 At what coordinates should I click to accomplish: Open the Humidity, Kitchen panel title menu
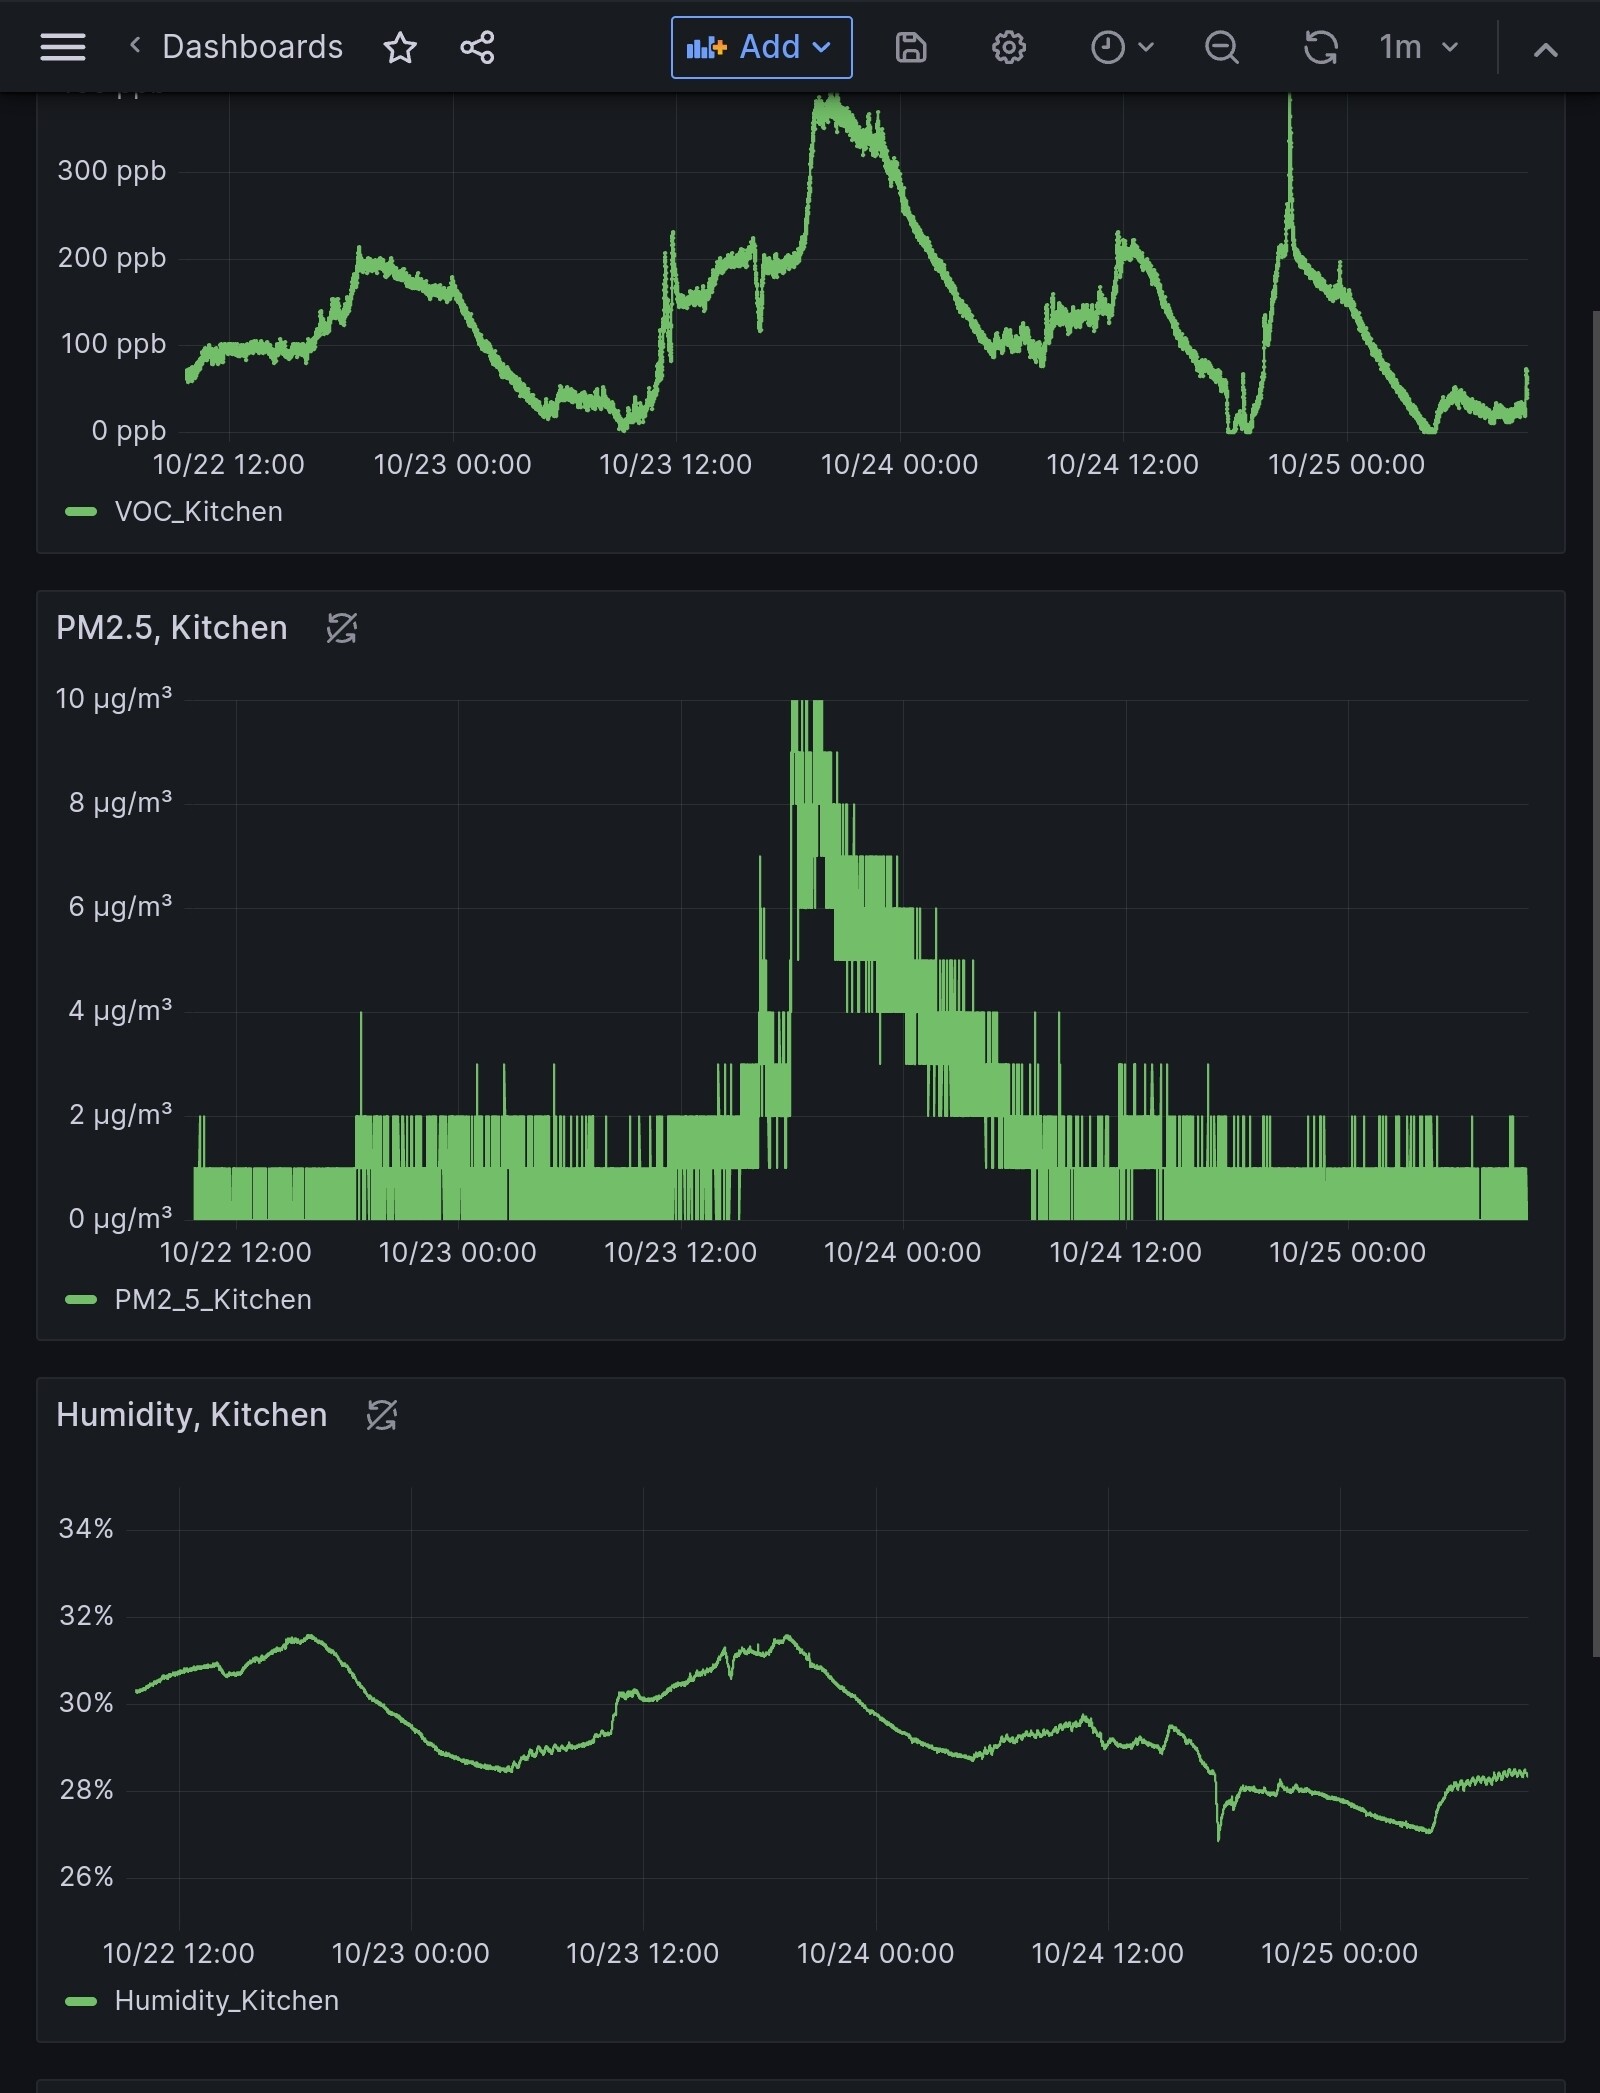[x=192, y=1415]
